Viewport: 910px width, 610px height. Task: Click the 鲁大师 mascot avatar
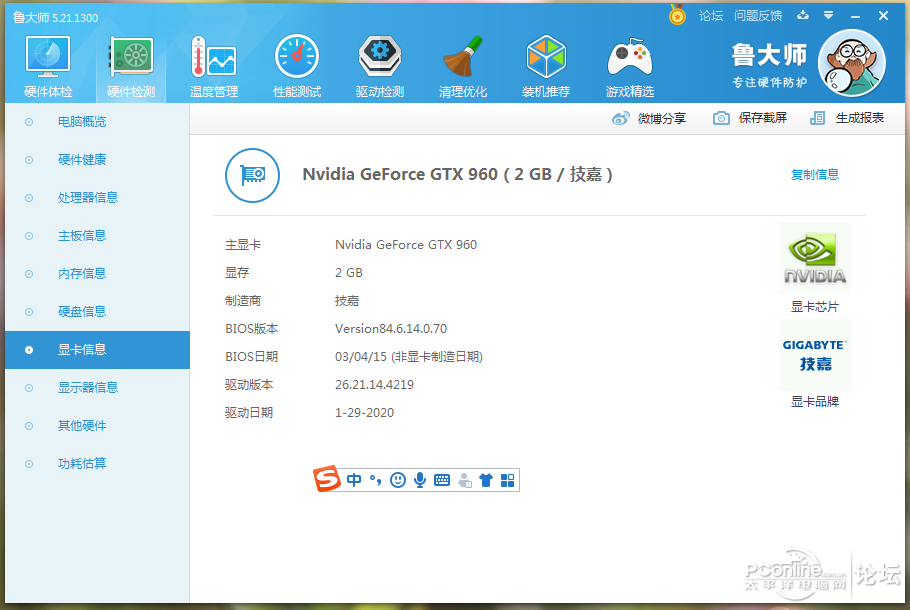[851, 63]
